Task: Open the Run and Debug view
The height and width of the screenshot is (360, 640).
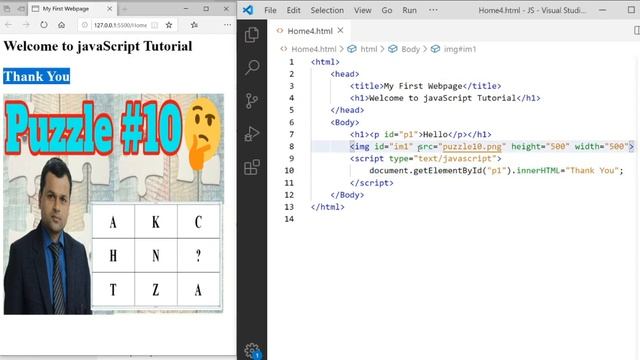Action: pyautogui.click(x=252, y=134)
